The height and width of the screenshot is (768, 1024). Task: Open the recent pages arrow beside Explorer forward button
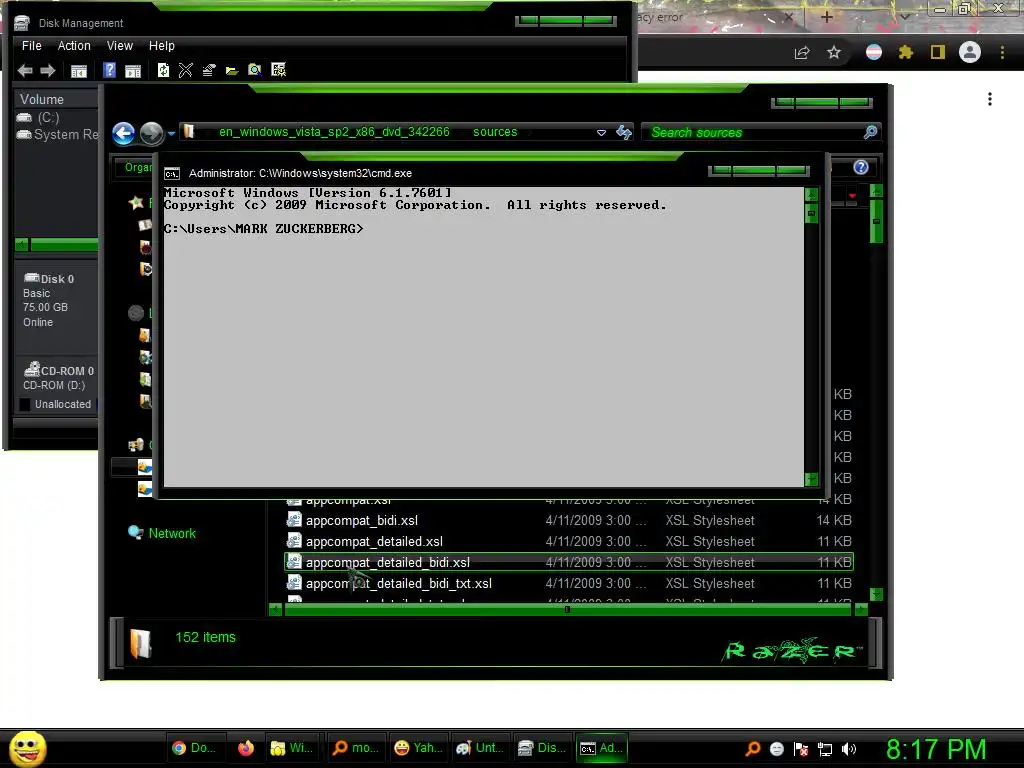point(171,134)
